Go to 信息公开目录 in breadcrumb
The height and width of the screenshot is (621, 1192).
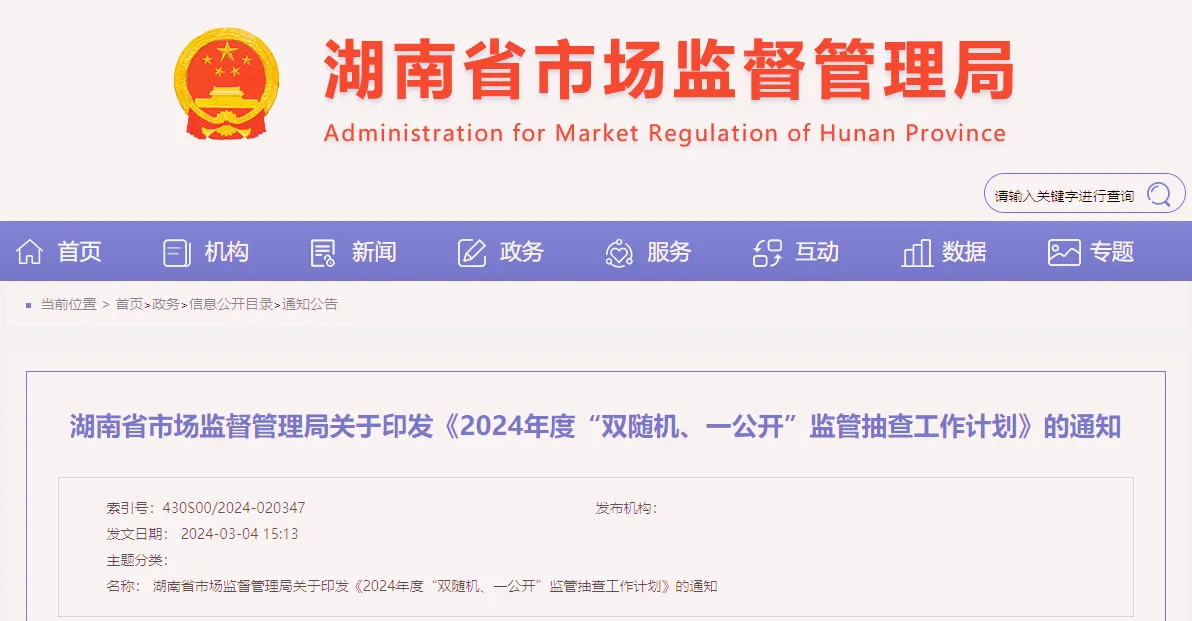point(231,304)
